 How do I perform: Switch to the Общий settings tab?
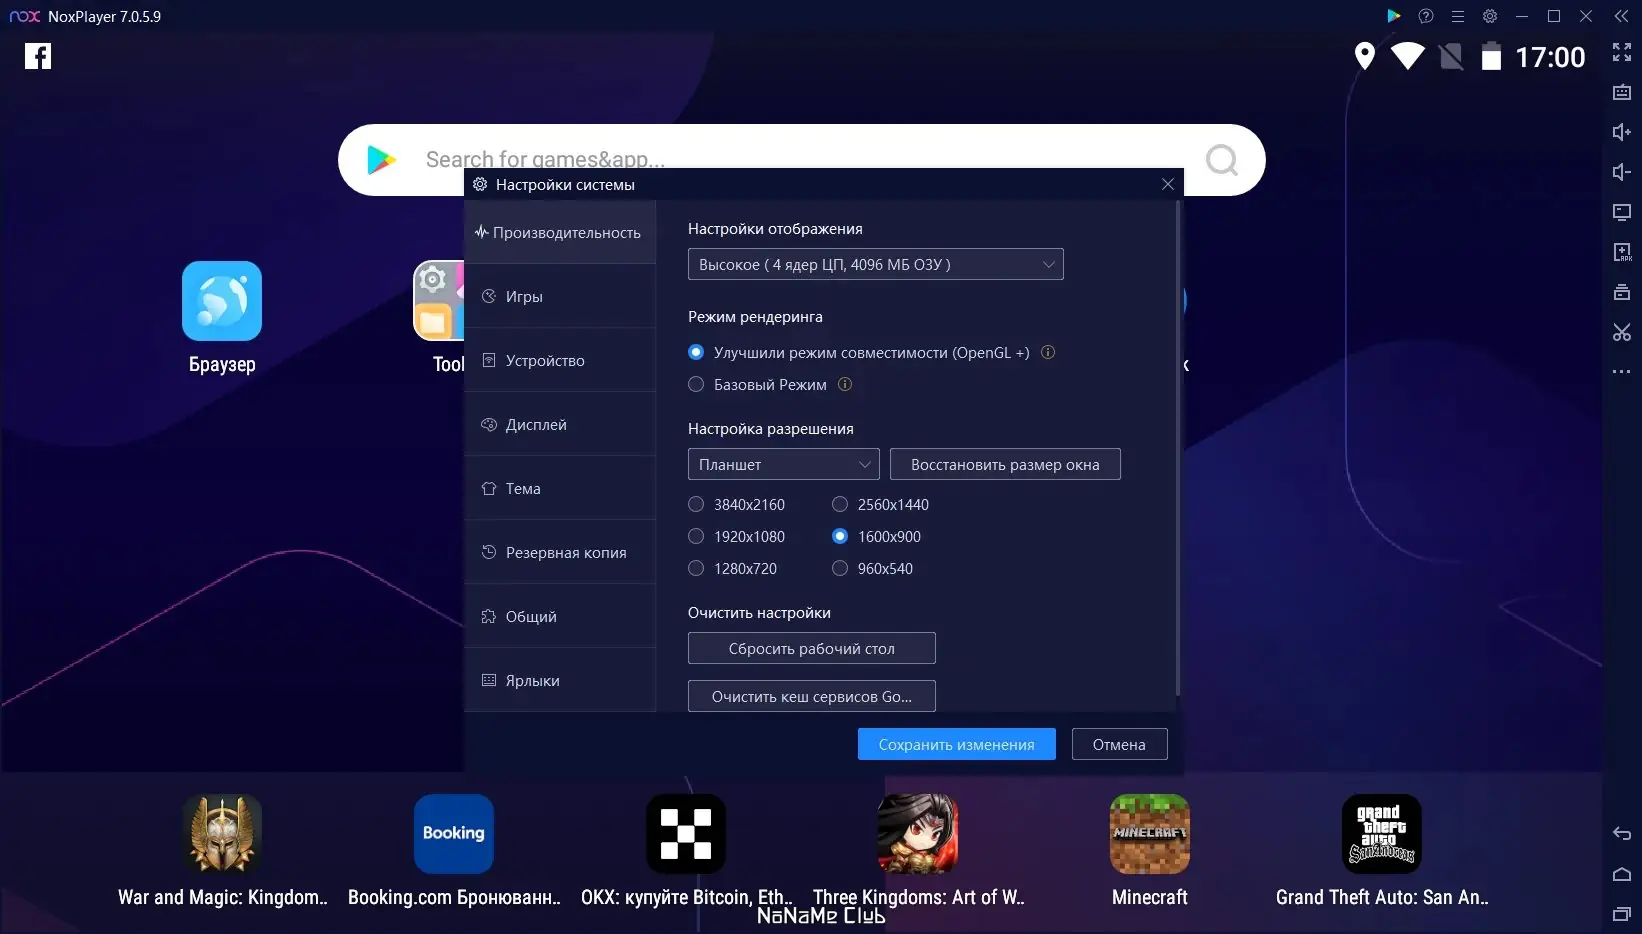[560, 616]
